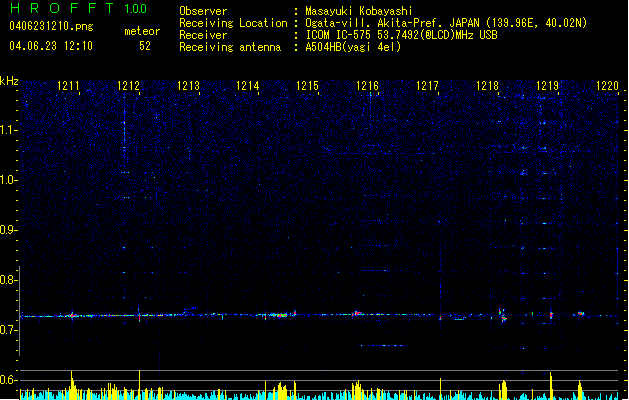Click the 'Observer' field label

pyautogui.click(x=203, y=11)
